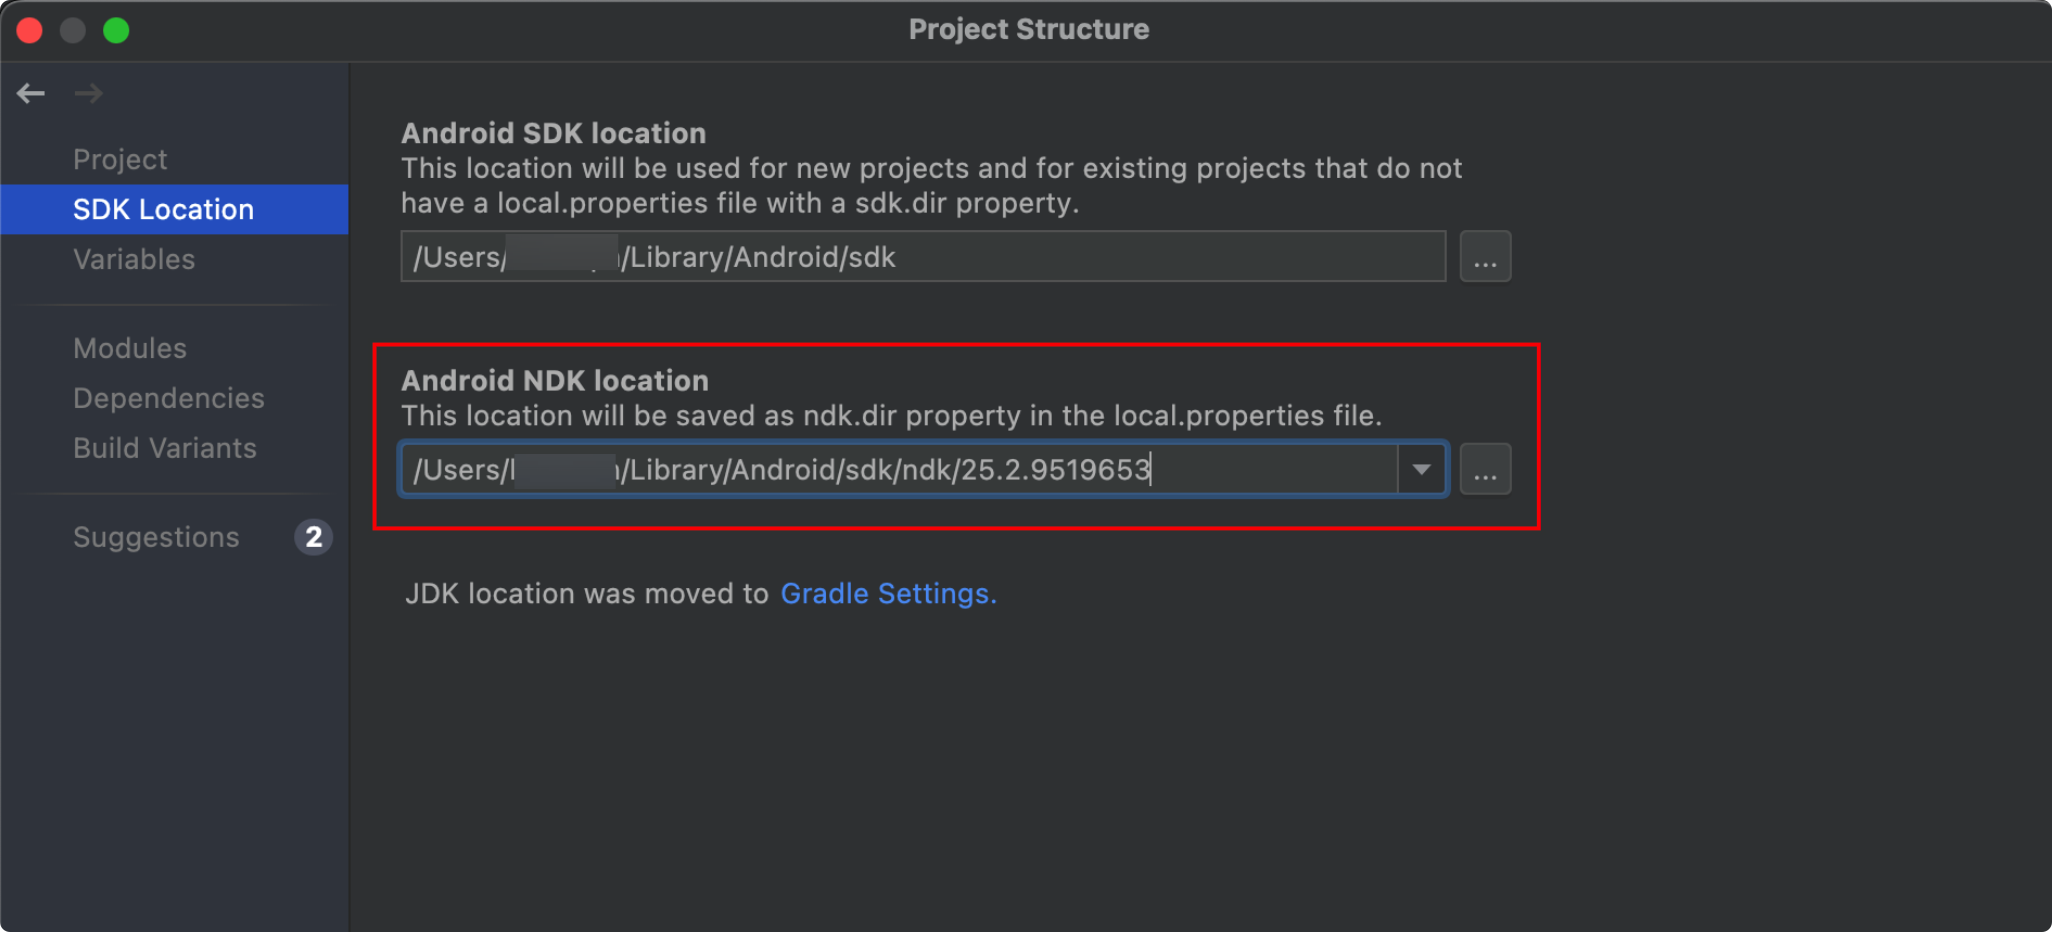Click the Suggestions count badge showing 2
The image size is (2052, 932).
[x=314, y=537]
